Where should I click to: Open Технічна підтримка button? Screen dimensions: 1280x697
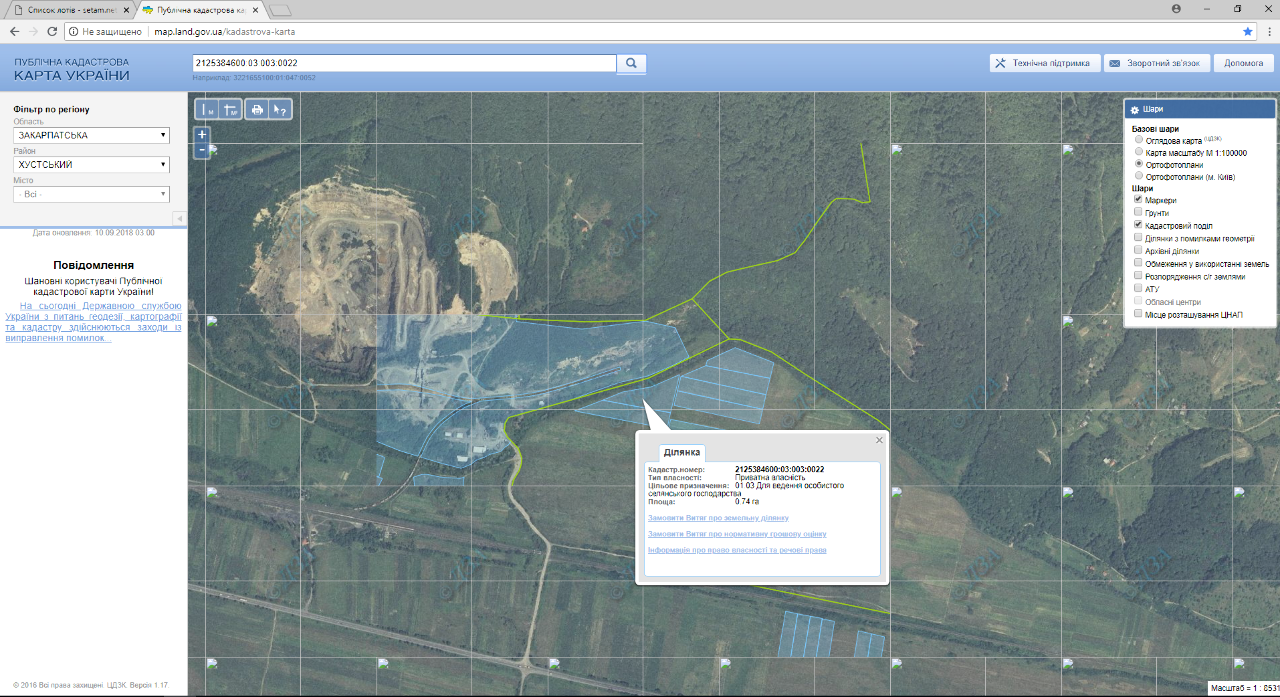click(x=1045, y=63)
